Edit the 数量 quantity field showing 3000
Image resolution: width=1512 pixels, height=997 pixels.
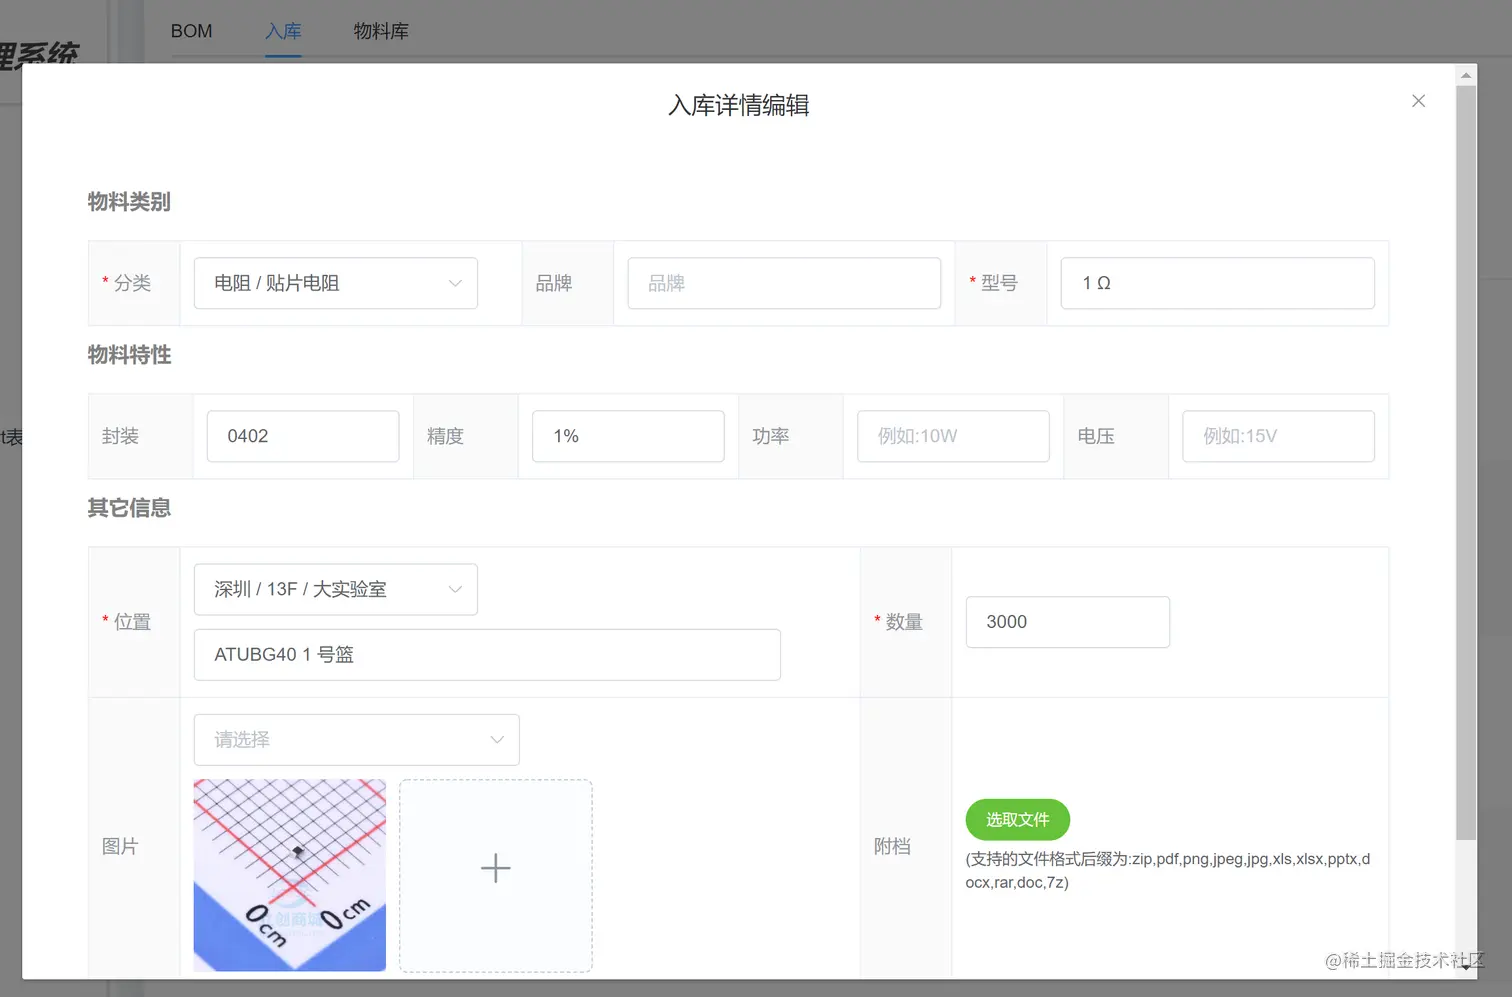1067,622
